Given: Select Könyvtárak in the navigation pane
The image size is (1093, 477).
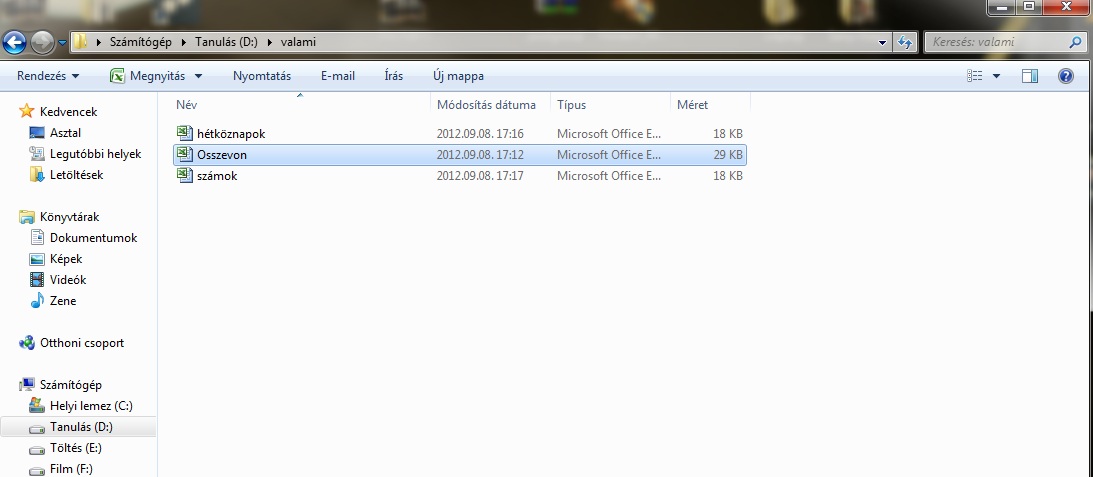Looking at the screenshot, I should pos(69,217).
